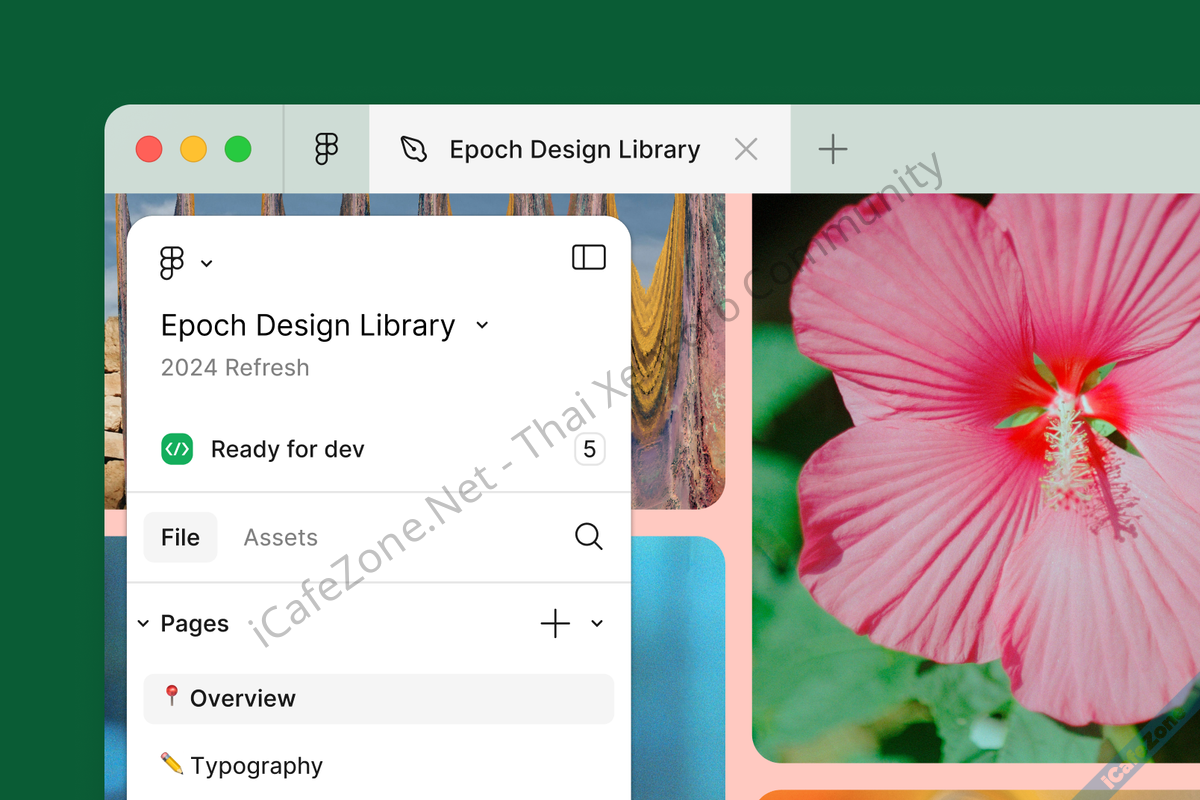Collapse the Pages section
Image resolution: width=1200 pixels, height=800 pixels.
pos(143,624)
